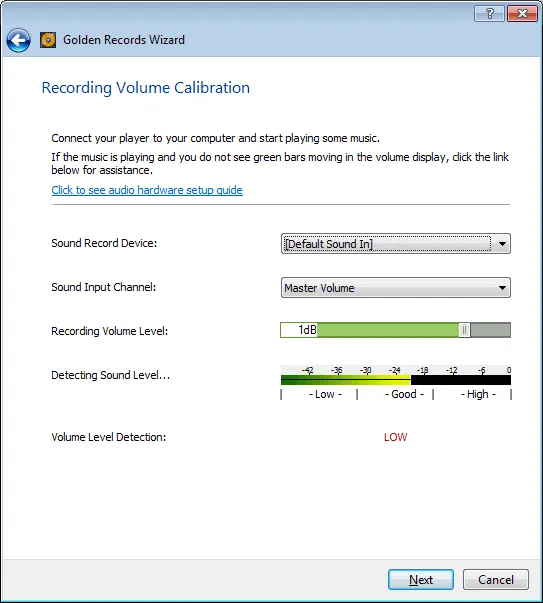Click the High range label under meter

(478, 395)
